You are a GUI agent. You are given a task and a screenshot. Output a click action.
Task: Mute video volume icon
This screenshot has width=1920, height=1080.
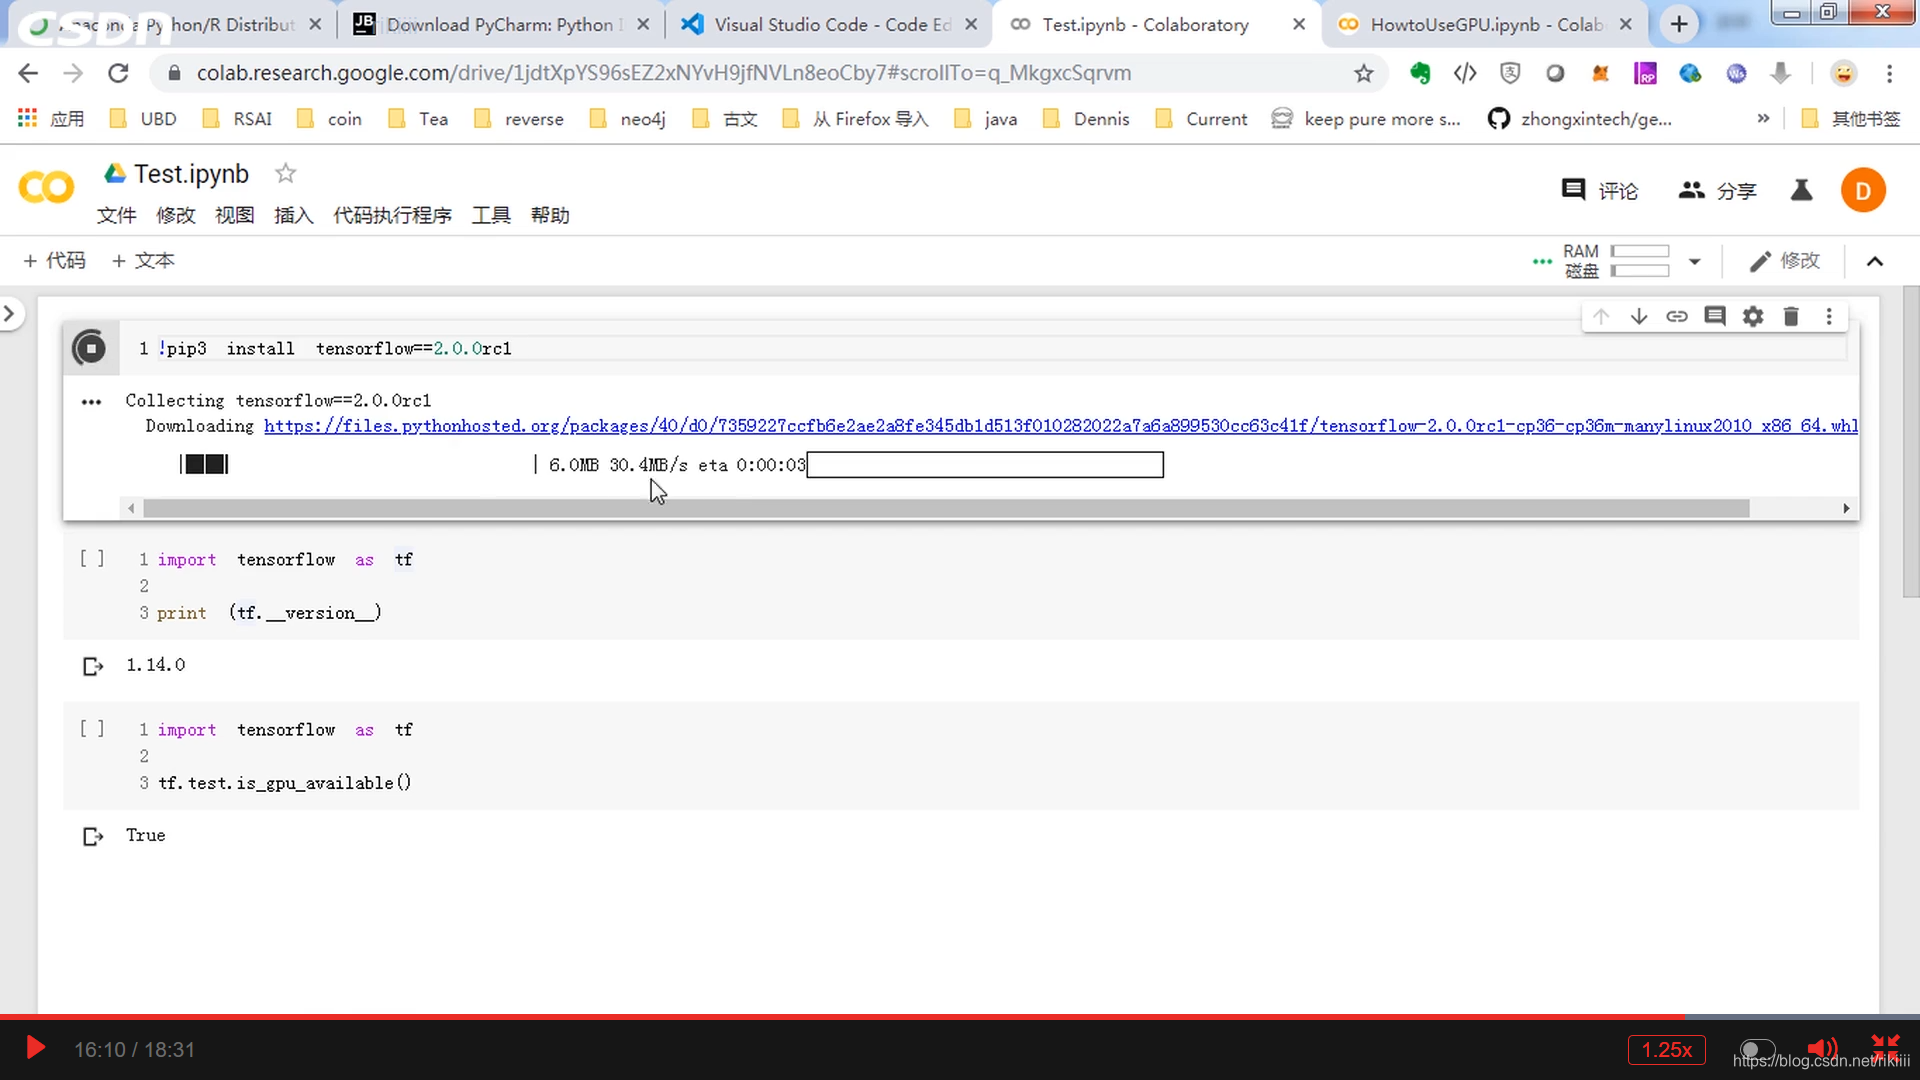(1823, 1049)
